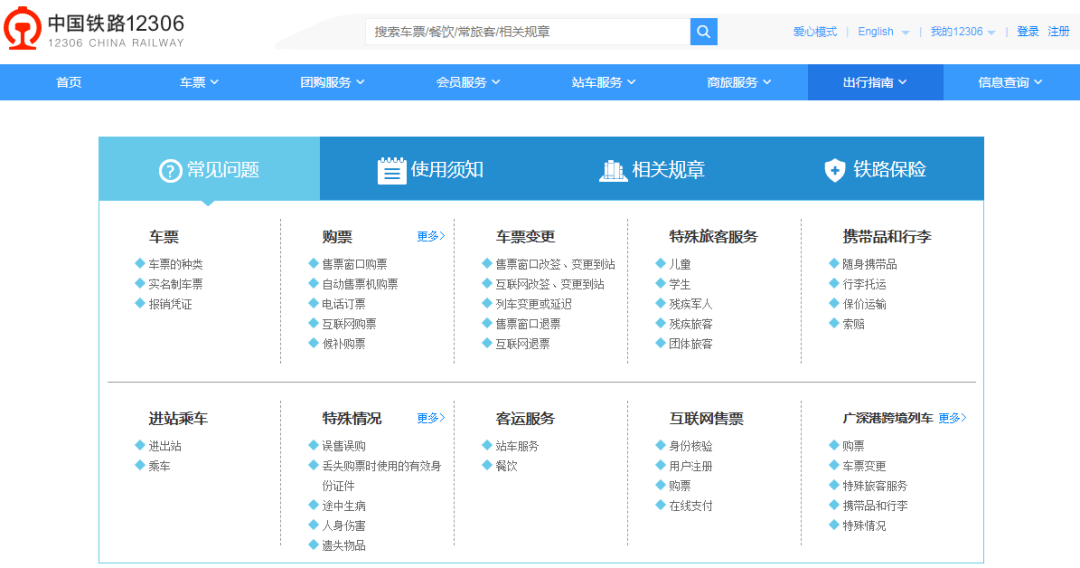Click the building icon beside 相关规章
Viewport: 1080px width, 568px height.
[613, 171]
